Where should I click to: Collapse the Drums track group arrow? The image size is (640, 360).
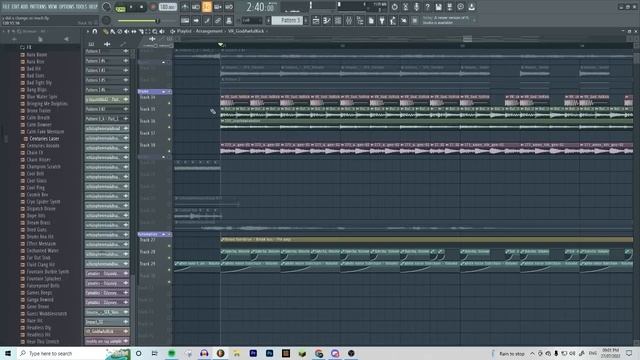pyautogui.click(x=164, y=91)
